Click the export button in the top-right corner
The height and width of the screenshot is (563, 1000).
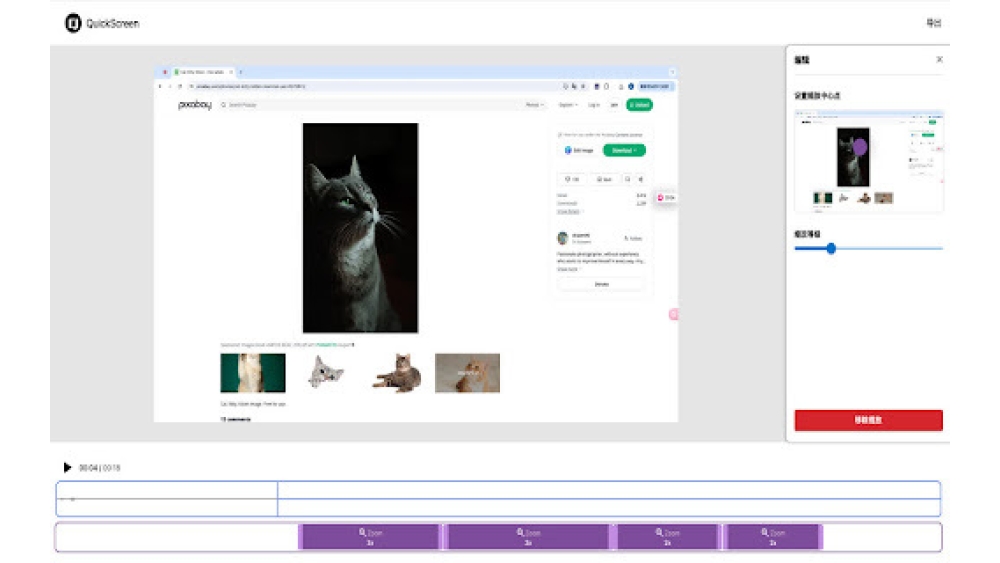pos(933,23)
